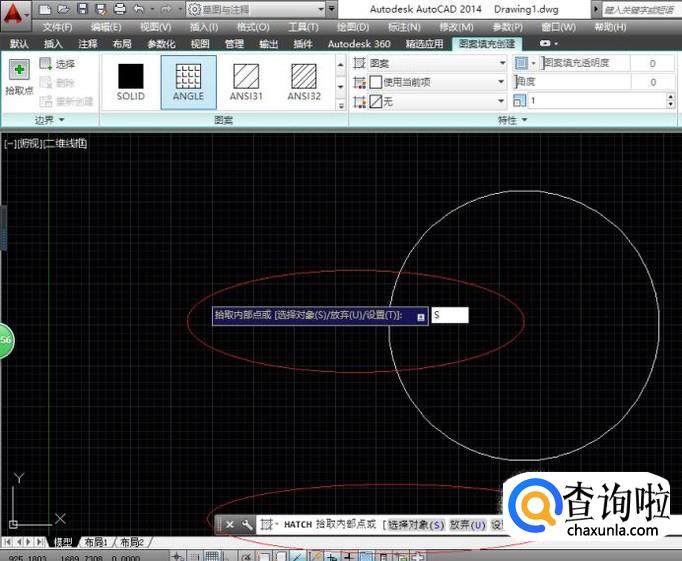Select the SOLID hatch pattern swatch
The height and width of the screenshot is (561, 682).
(x=131, y=80)
